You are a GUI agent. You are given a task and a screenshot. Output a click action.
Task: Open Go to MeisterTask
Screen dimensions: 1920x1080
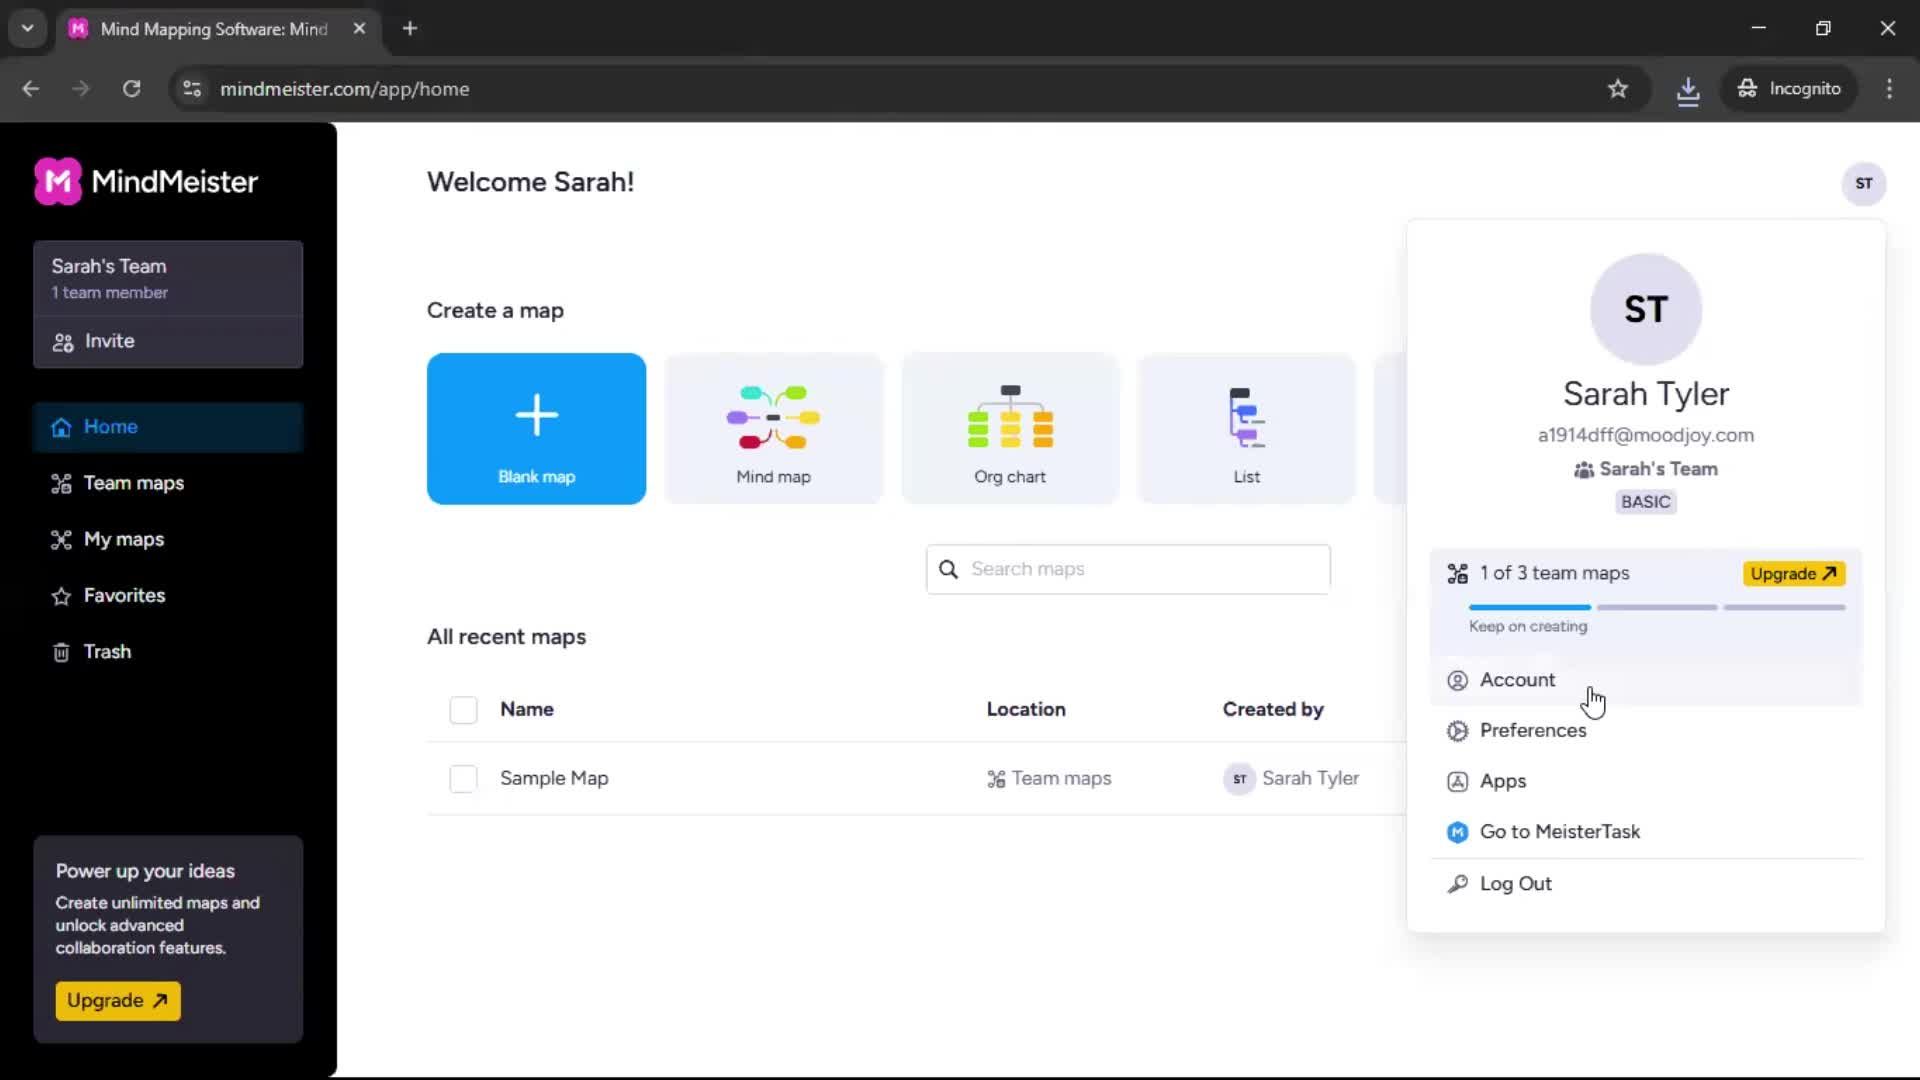[x=1558, y=831]
